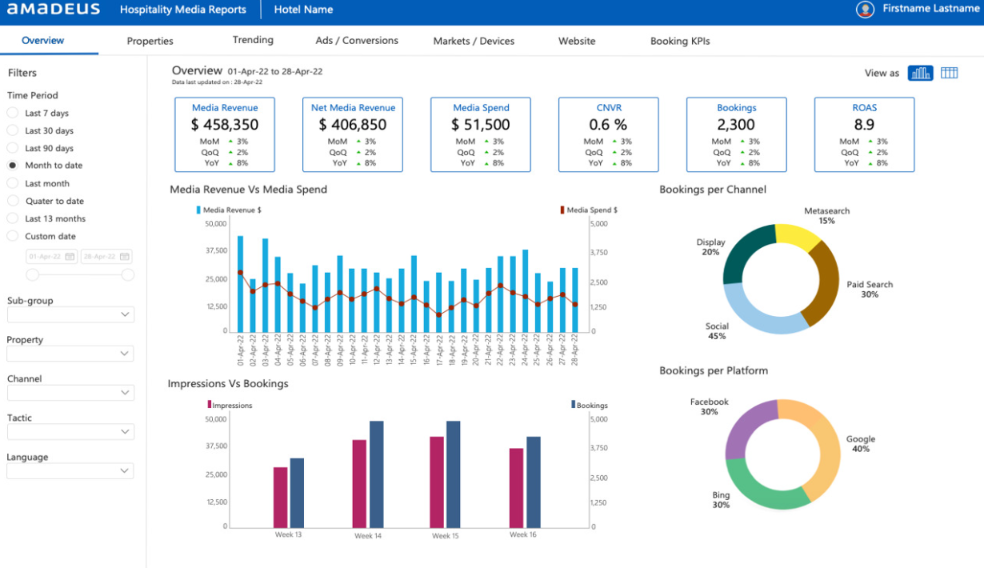Click 'Impressions Vs Bookings' chart title

pyautogui.click(x=228, y=383)
